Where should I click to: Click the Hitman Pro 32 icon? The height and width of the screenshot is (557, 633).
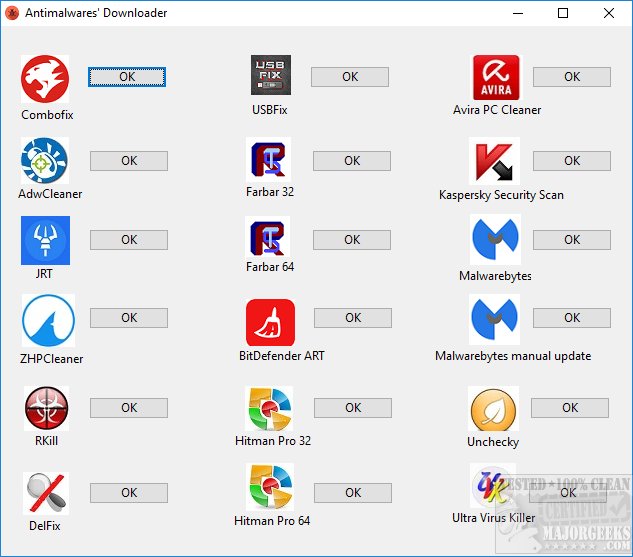coord(269,408)
